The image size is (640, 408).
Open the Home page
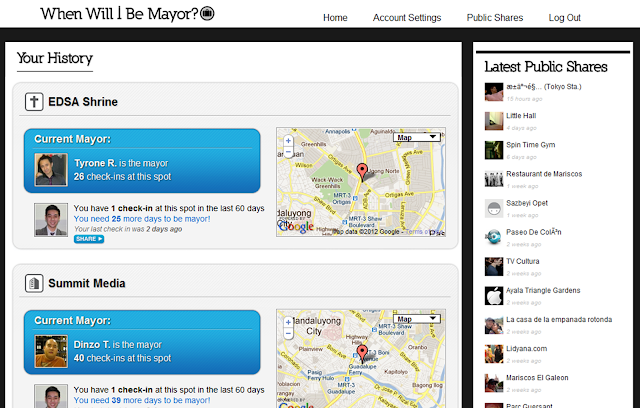point(335,18)
